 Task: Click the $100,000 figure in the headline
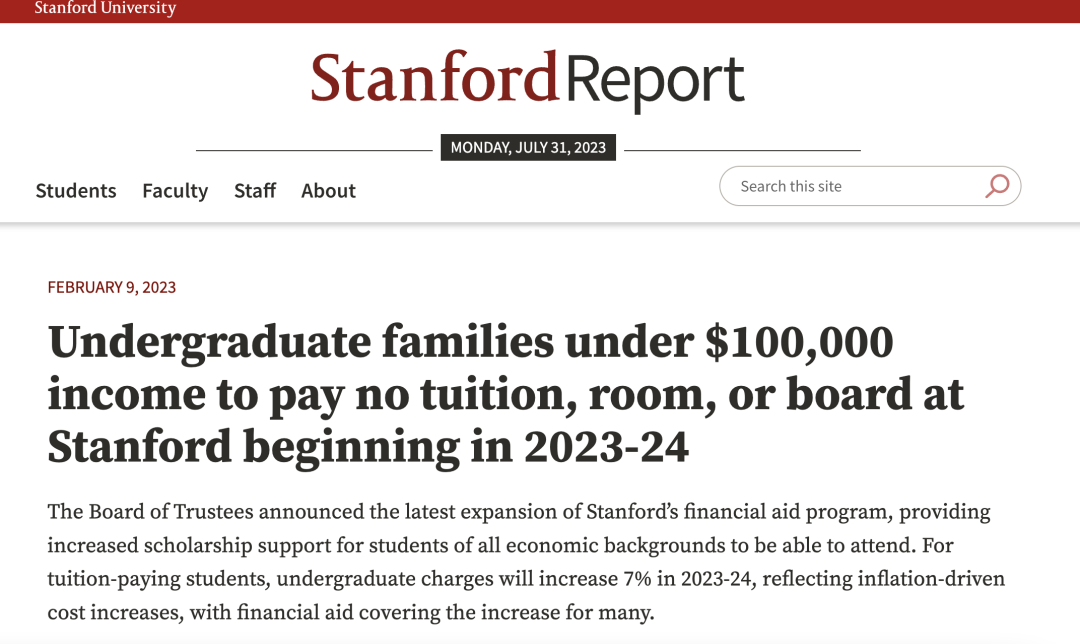pos(799,342)
